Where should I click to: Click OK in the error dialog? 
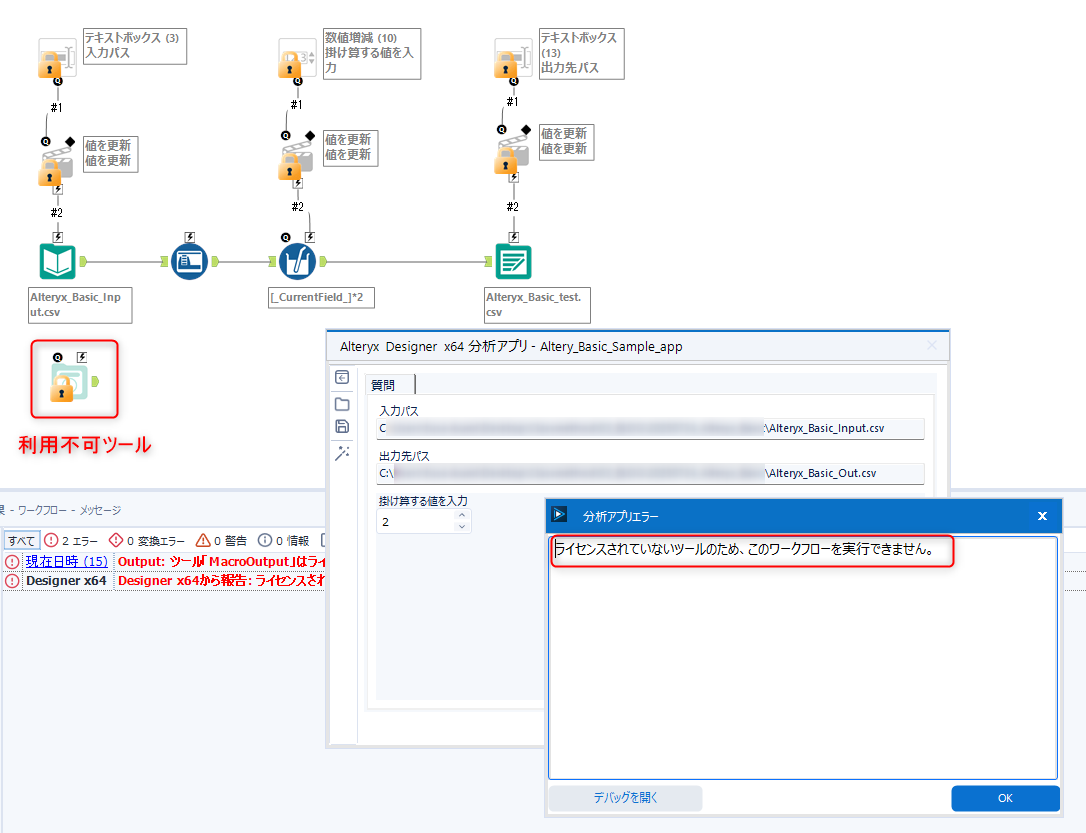tap(1005, 798)
